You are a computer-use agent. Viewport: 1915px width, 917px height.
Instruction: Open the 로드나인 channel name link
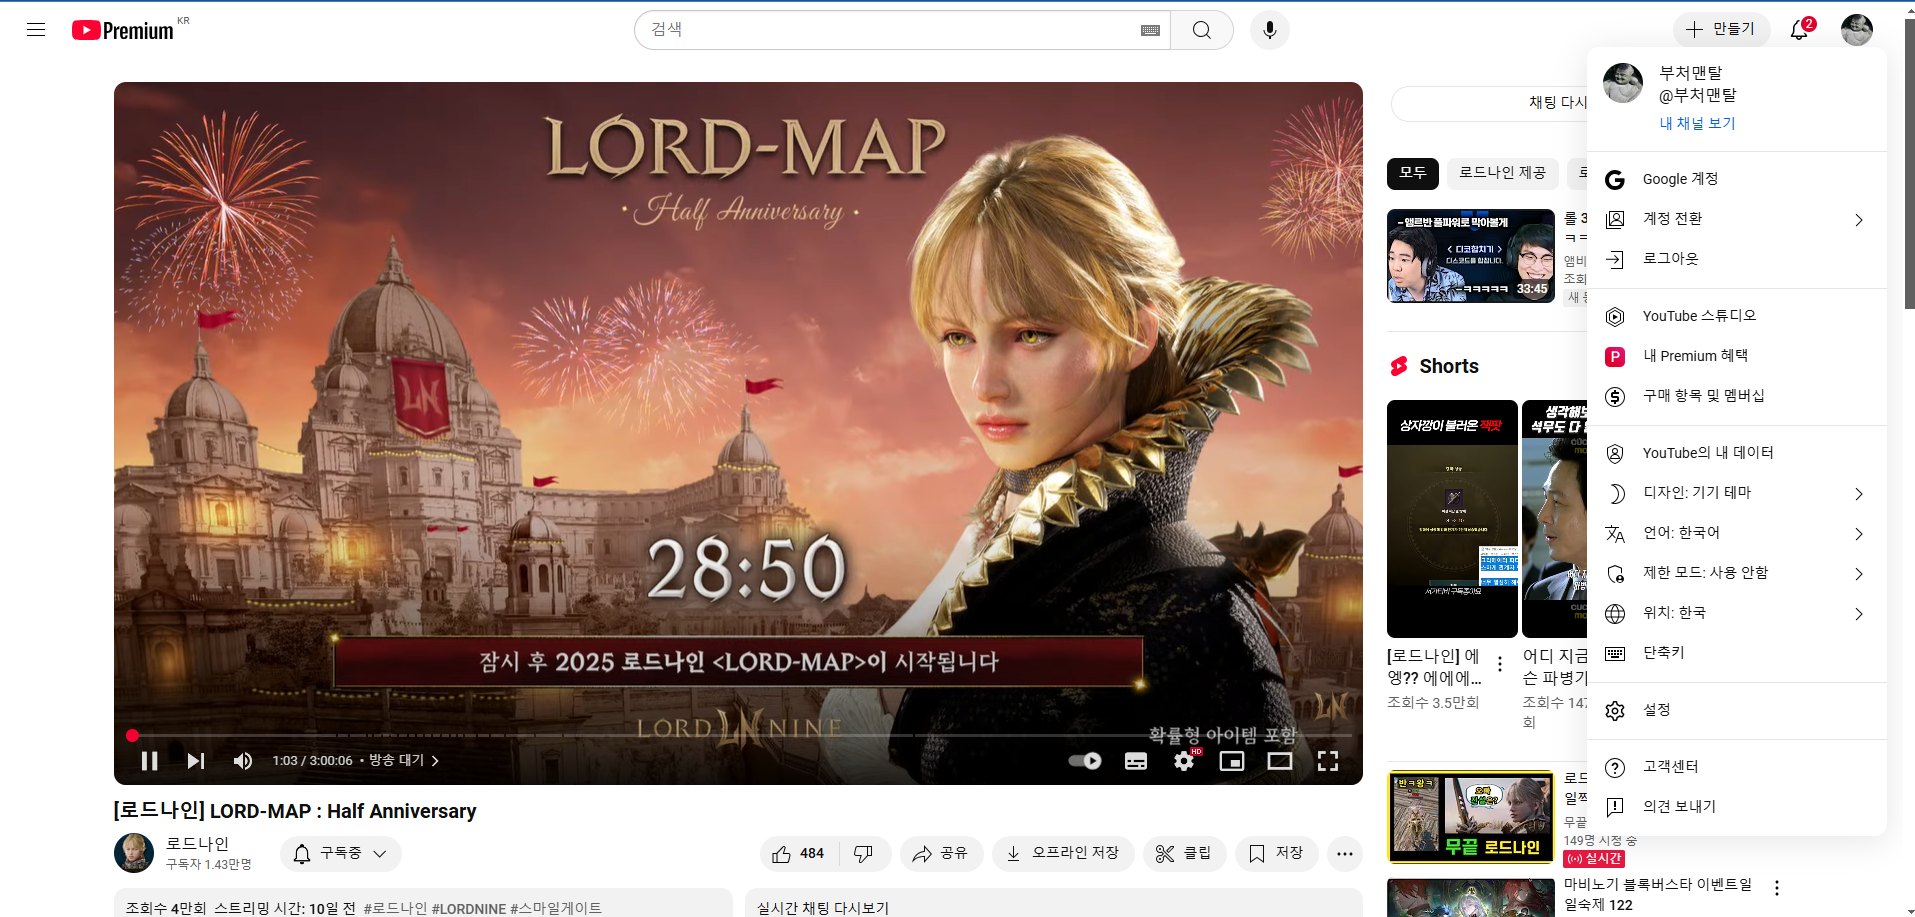tap(198, 843)
